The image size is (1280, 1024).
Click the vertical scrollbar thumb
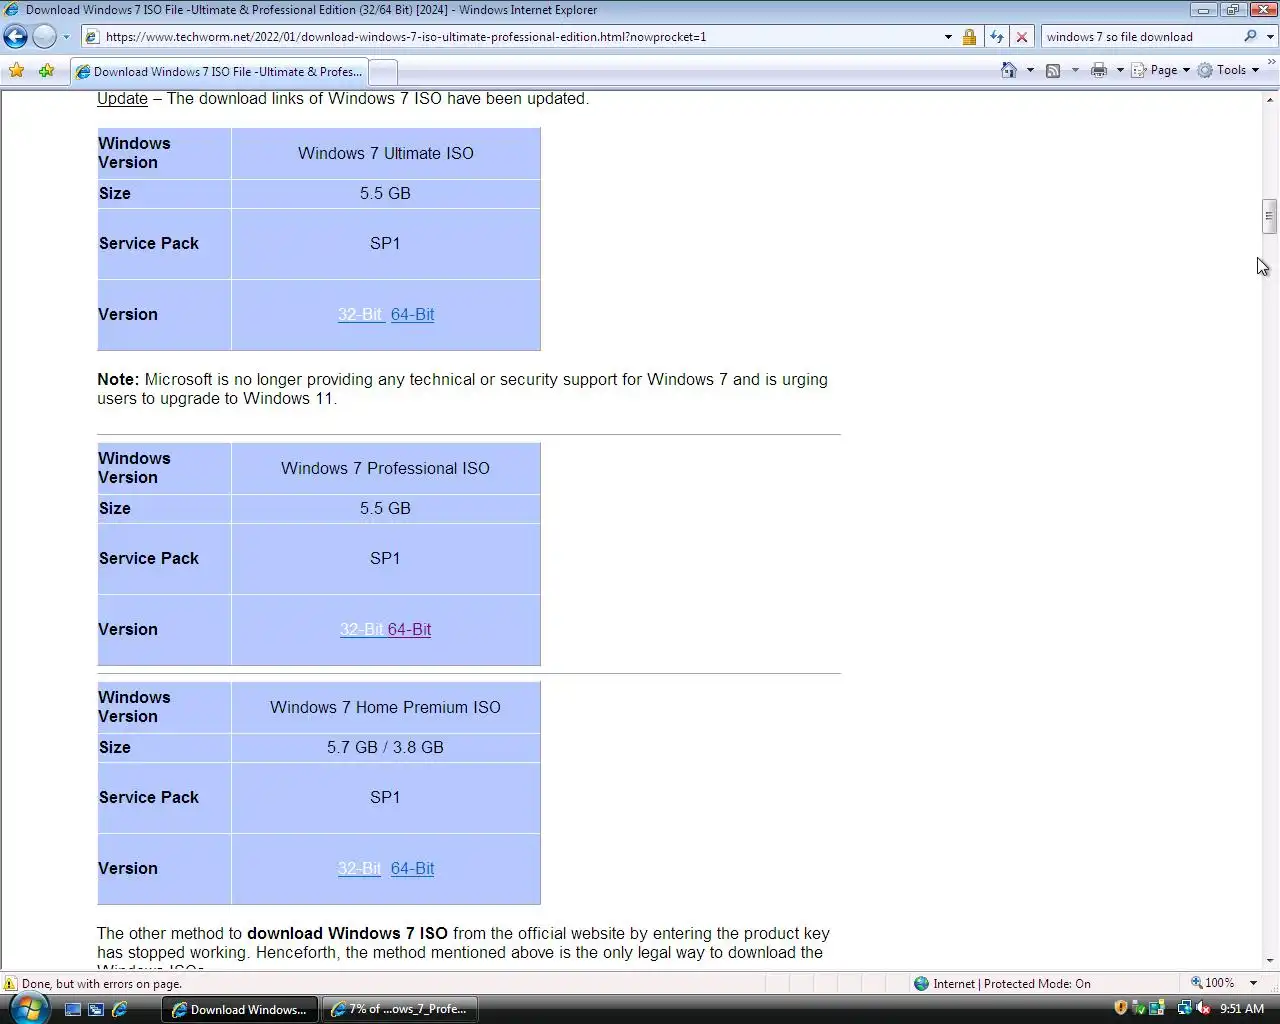pos(1270,215)
